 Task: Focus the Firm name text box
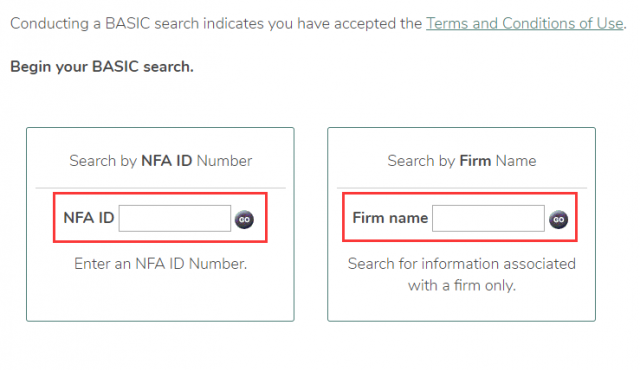point(488,218)
